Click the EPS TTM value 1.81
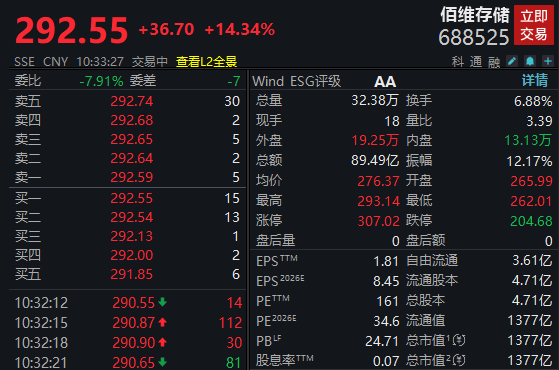Viewport: 559px width, 370px height. 386,261
